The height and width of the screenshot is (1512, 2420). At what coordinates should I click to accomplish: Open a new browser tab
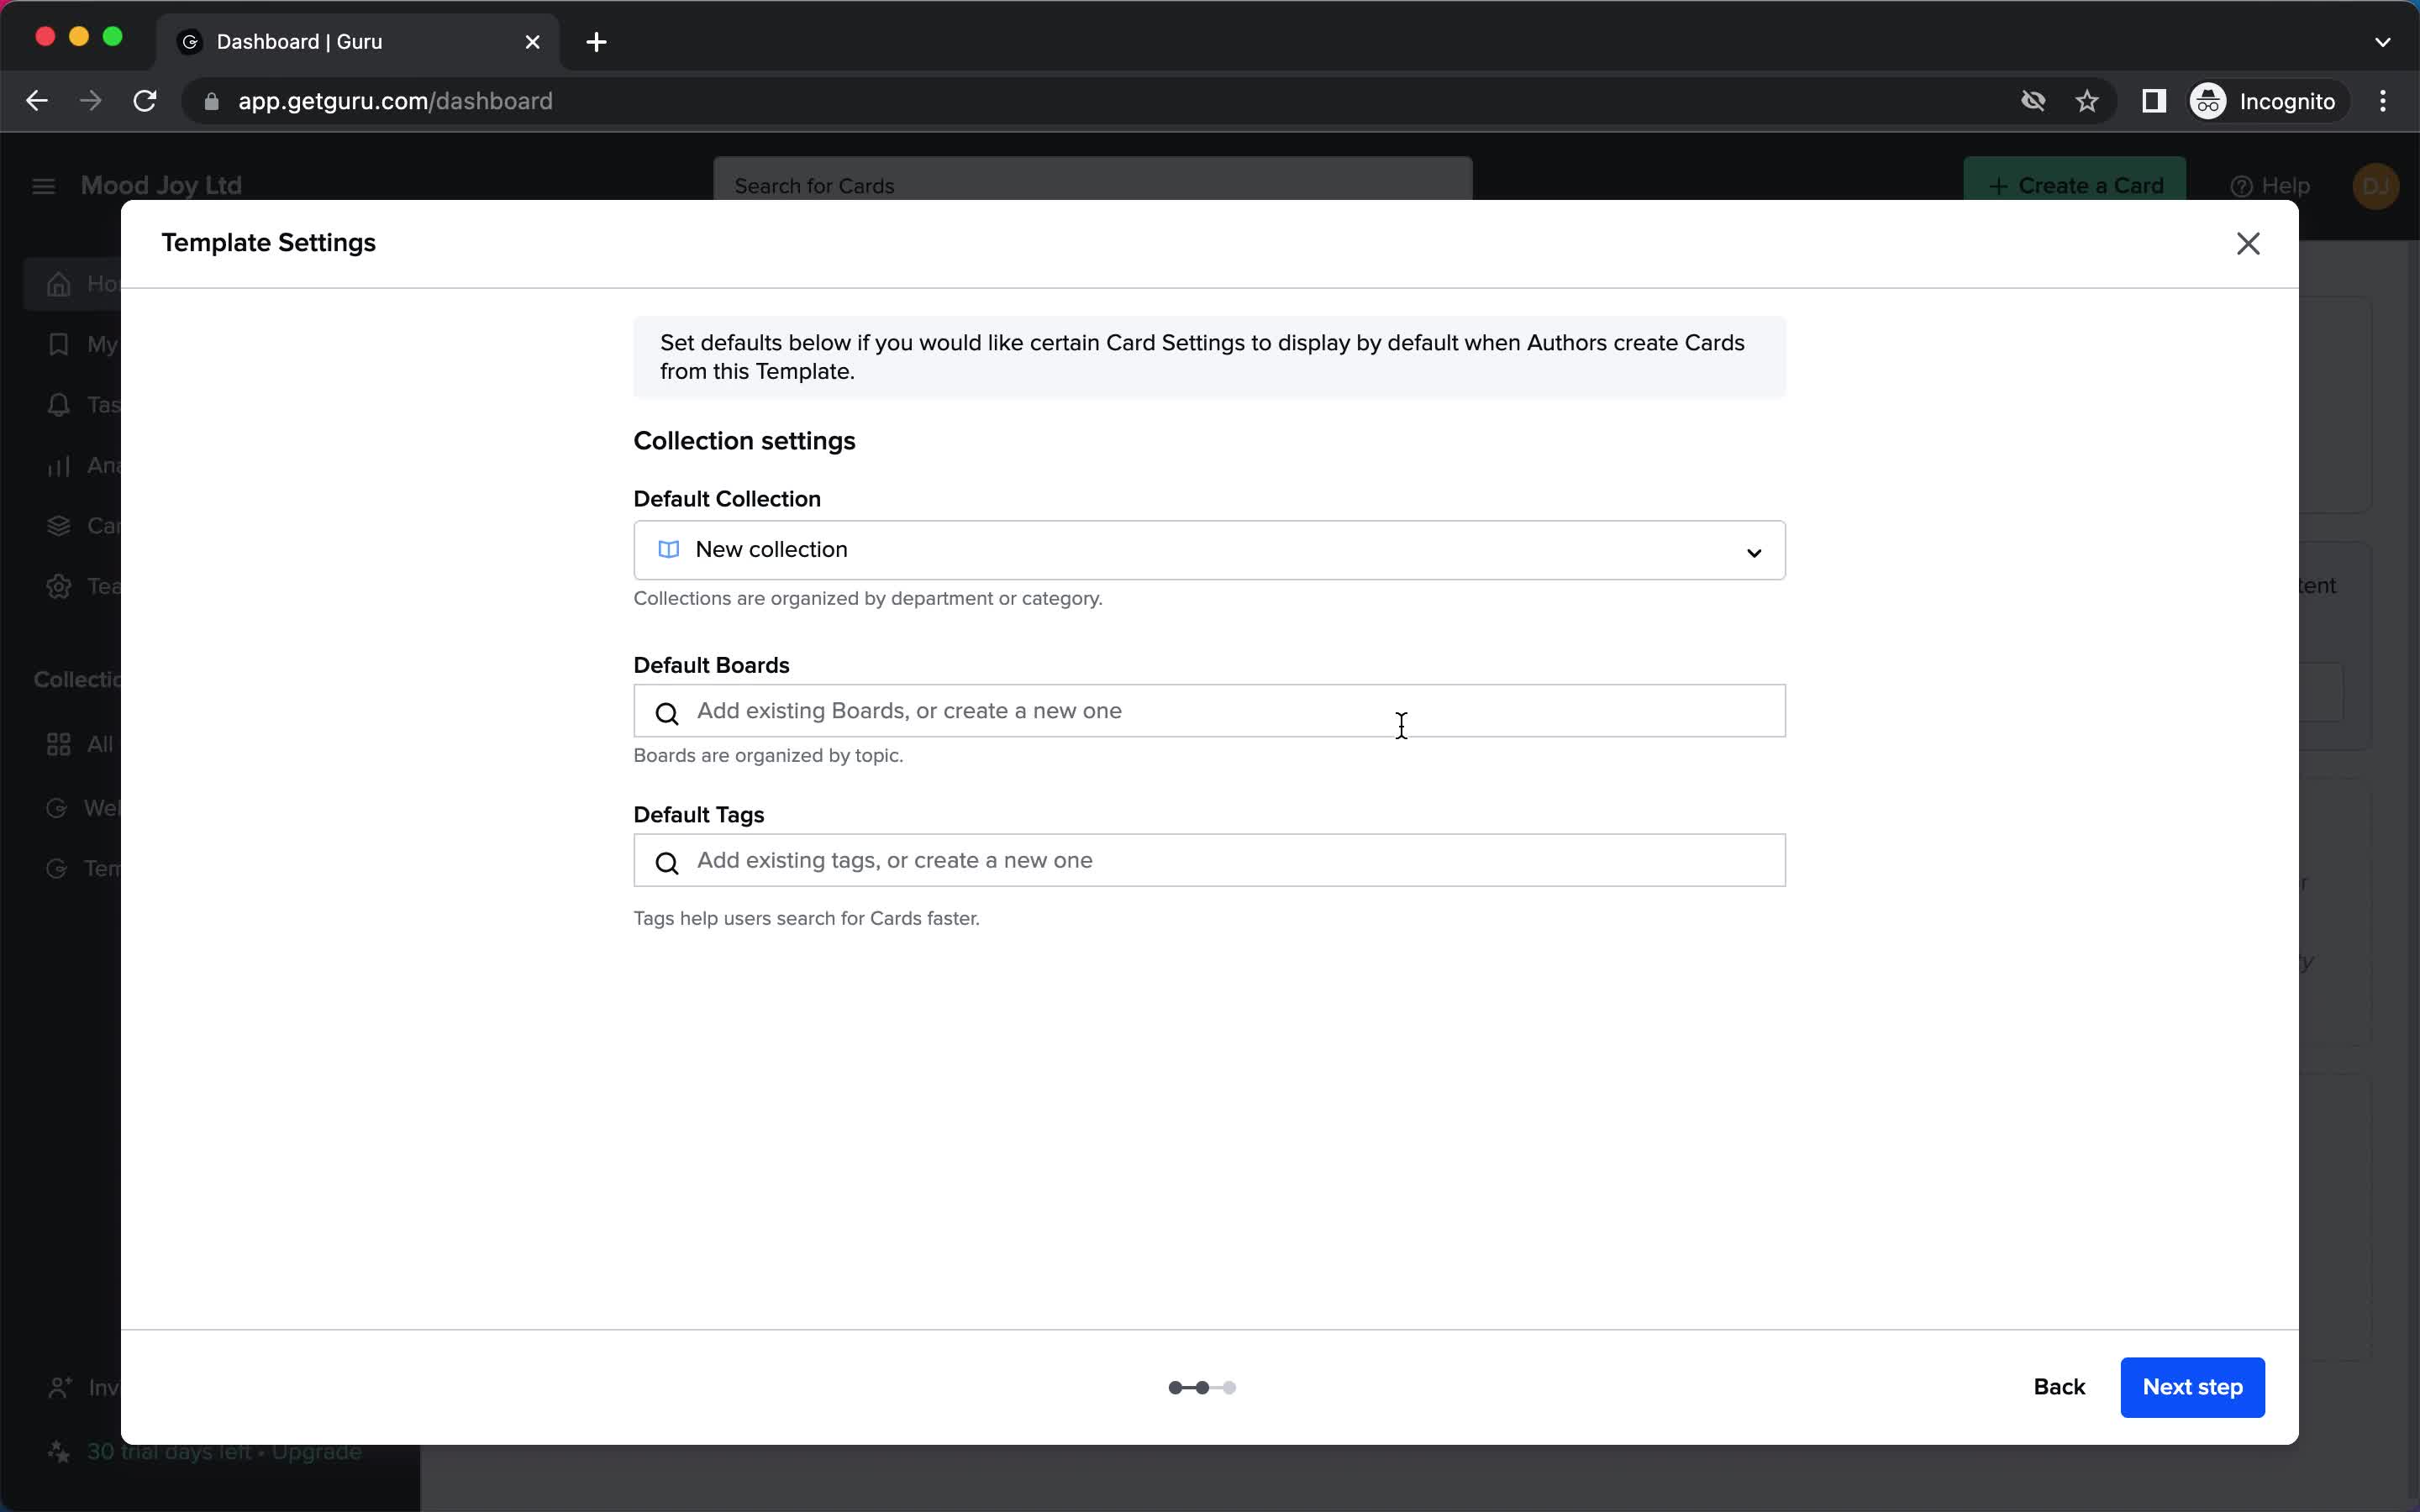pos(596,42)
